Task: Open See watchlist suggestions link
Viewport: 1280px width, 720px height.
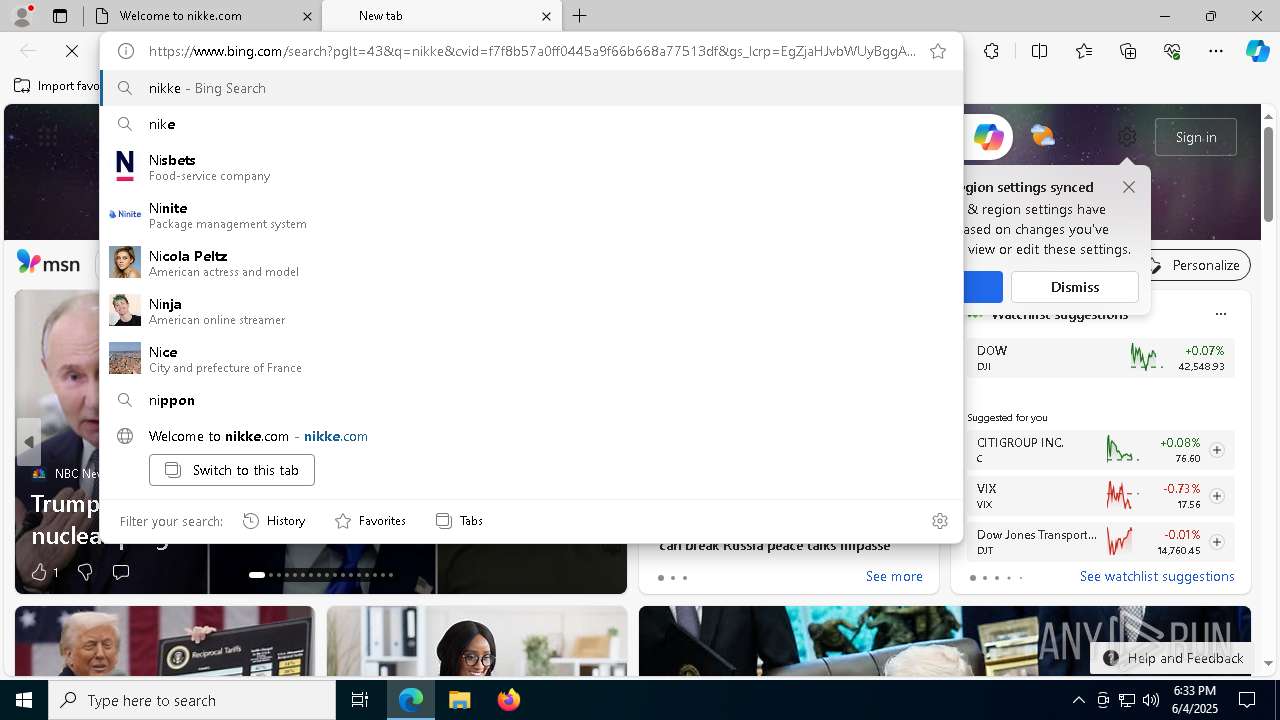Action: coord(1157,576)
